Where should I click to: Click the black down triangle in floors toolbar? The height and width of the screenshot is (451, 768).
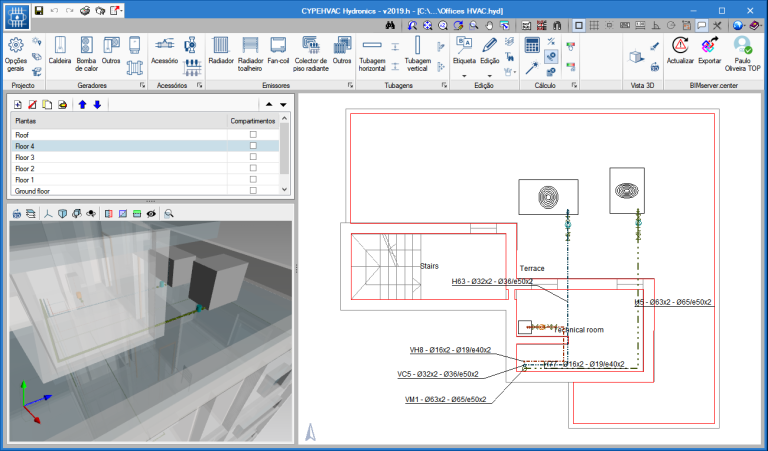pos(283,104)
